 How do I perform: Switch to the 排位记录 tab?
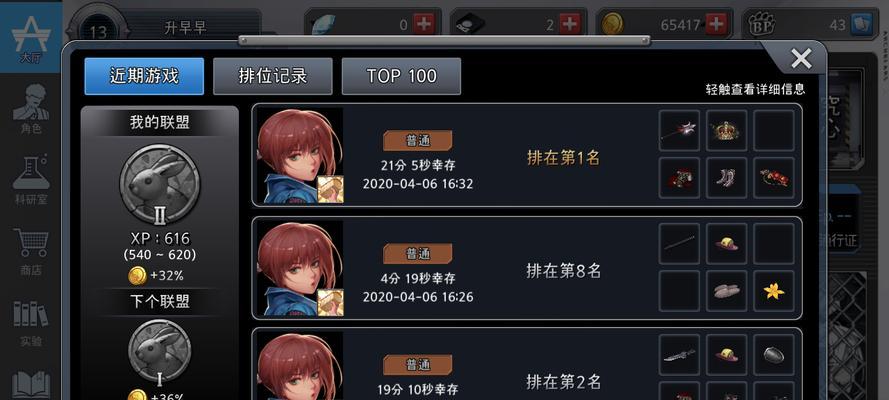click(x=273, y=76)
